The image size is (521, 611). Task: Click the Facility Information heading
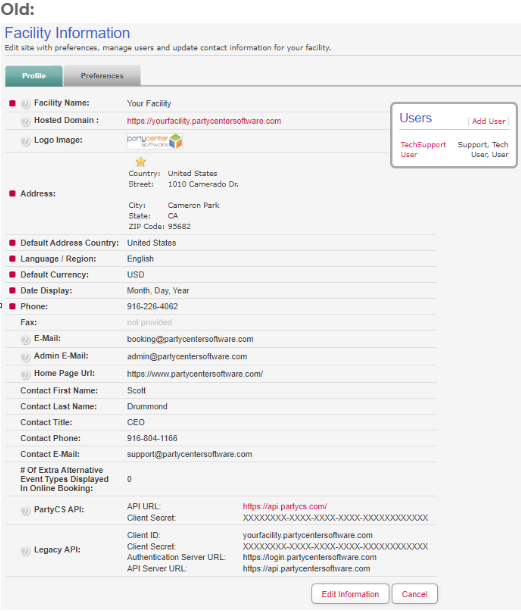67,33
